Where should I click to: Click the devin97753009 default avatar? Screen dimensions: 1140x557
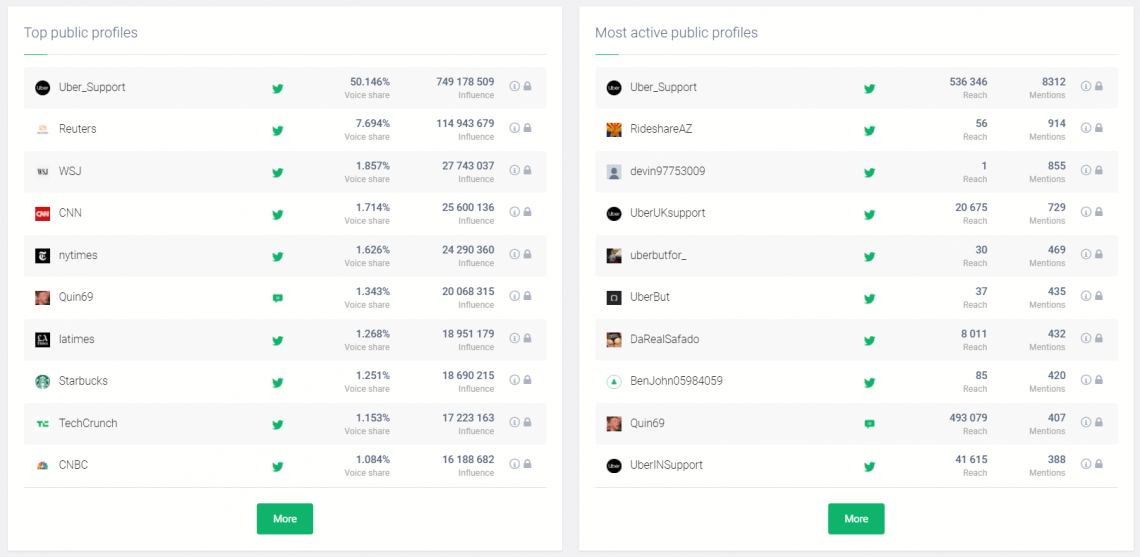[x=614, y=172]
